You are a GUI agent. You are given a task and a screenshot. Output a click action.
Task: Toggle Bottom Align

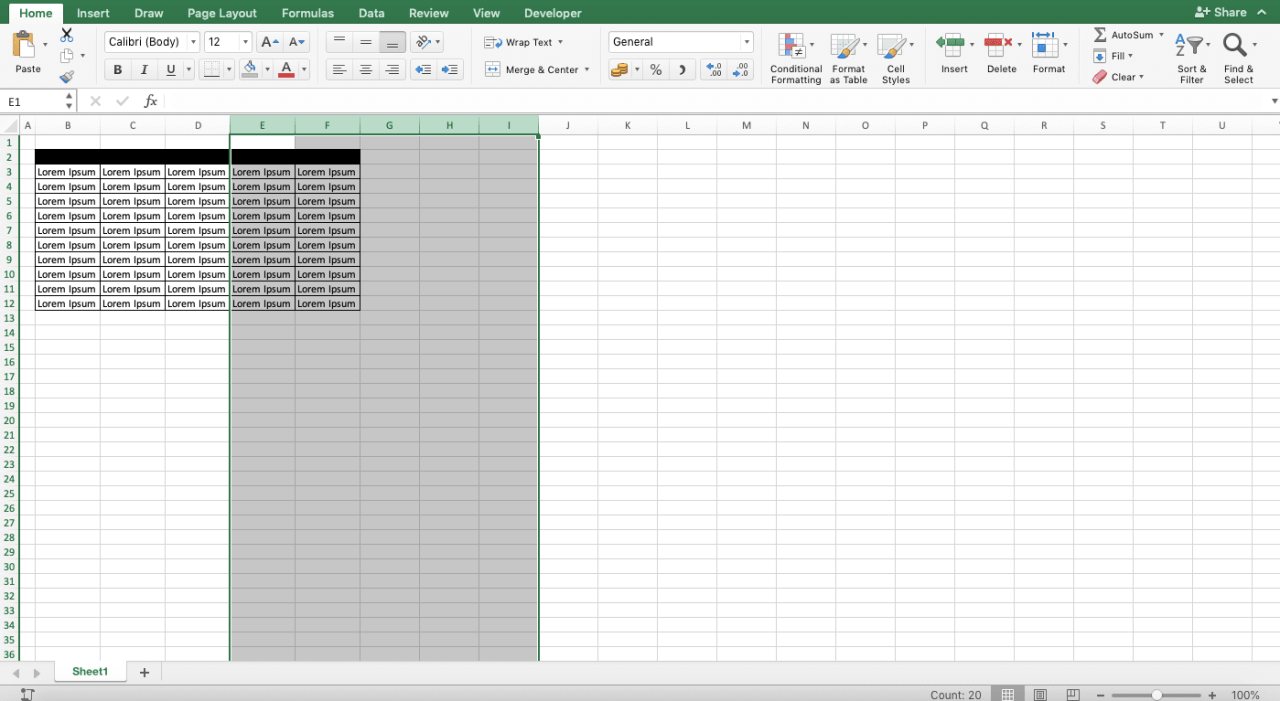coord(393,42)
